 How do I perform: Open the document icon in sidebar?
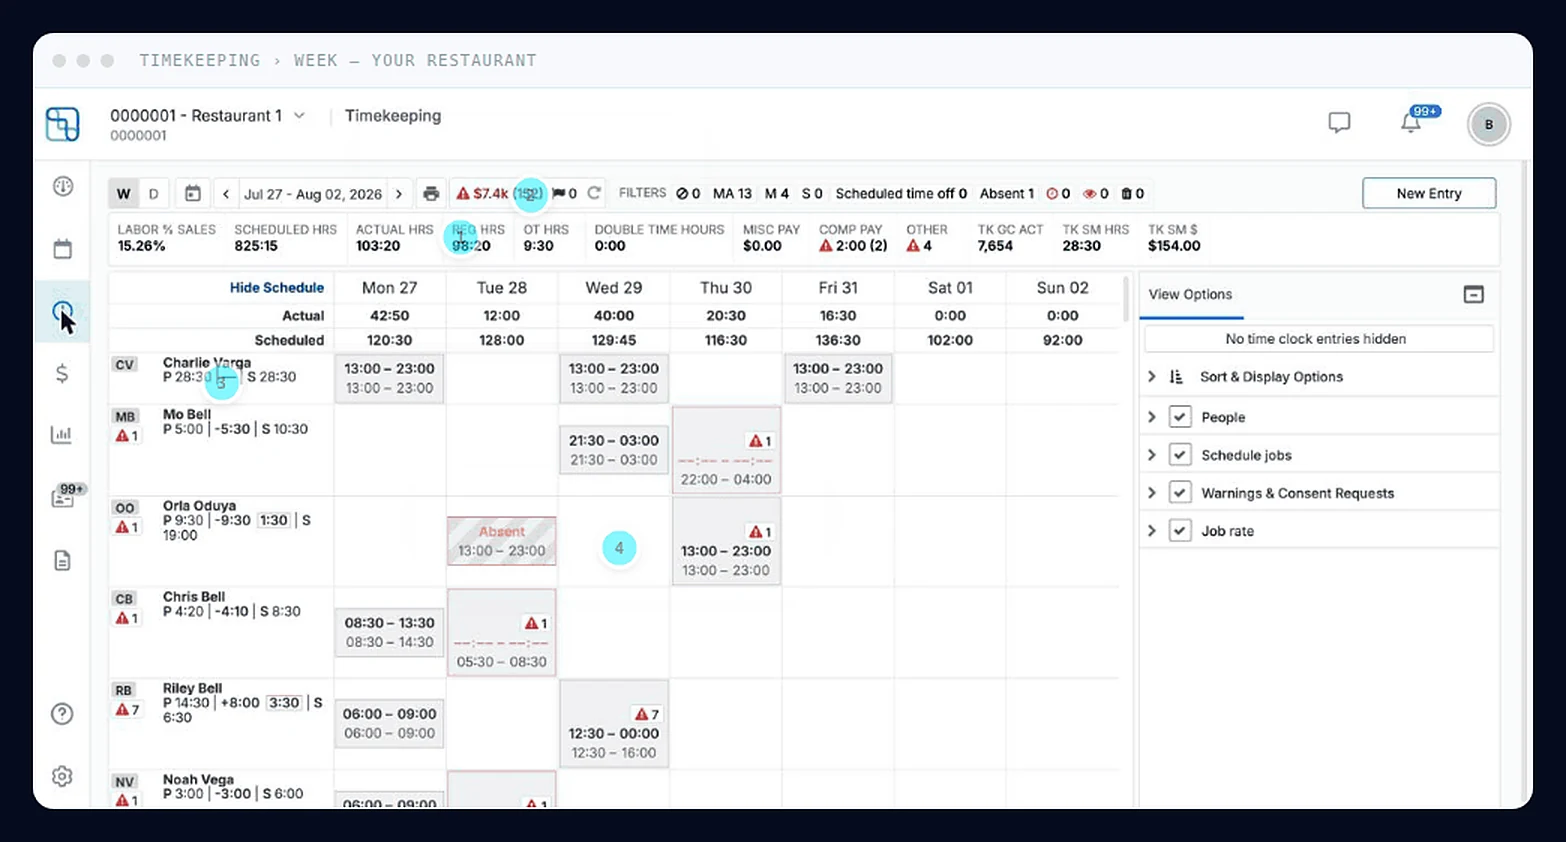tap(62, 560)
